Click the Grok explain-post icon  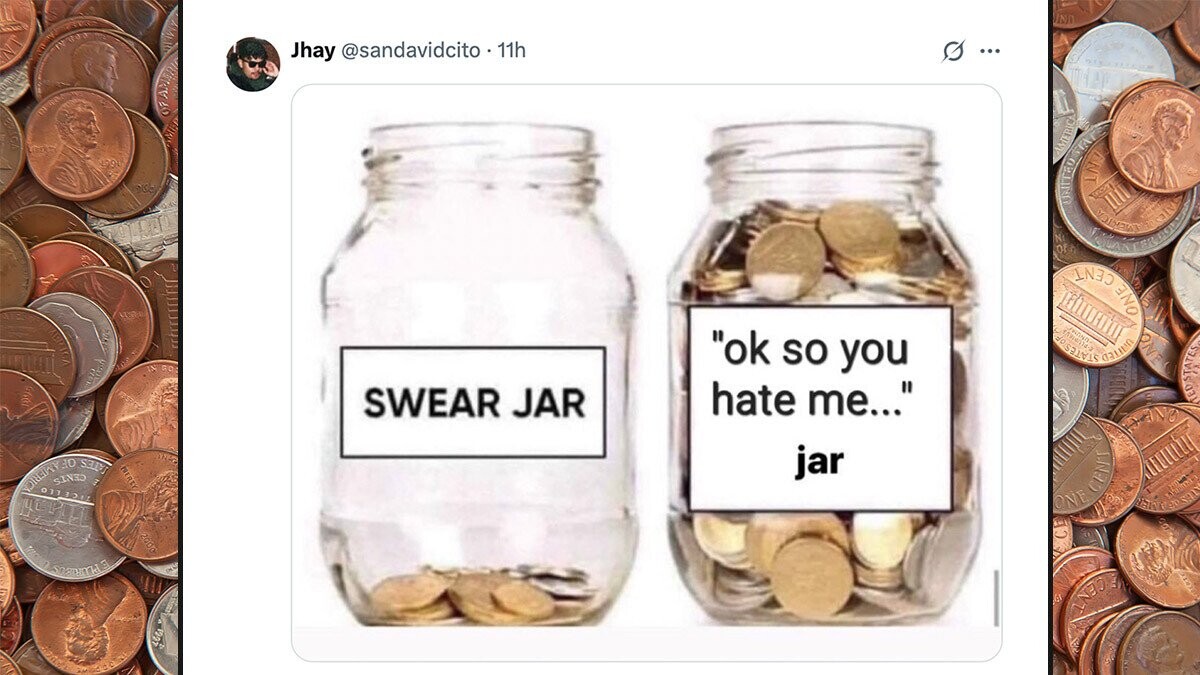pos(953,51)
